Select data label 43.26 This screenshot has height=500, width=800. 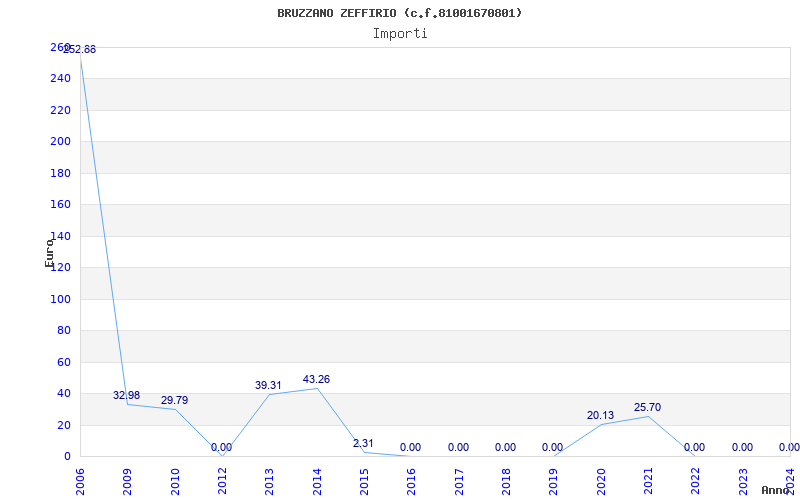pos(316,379)
